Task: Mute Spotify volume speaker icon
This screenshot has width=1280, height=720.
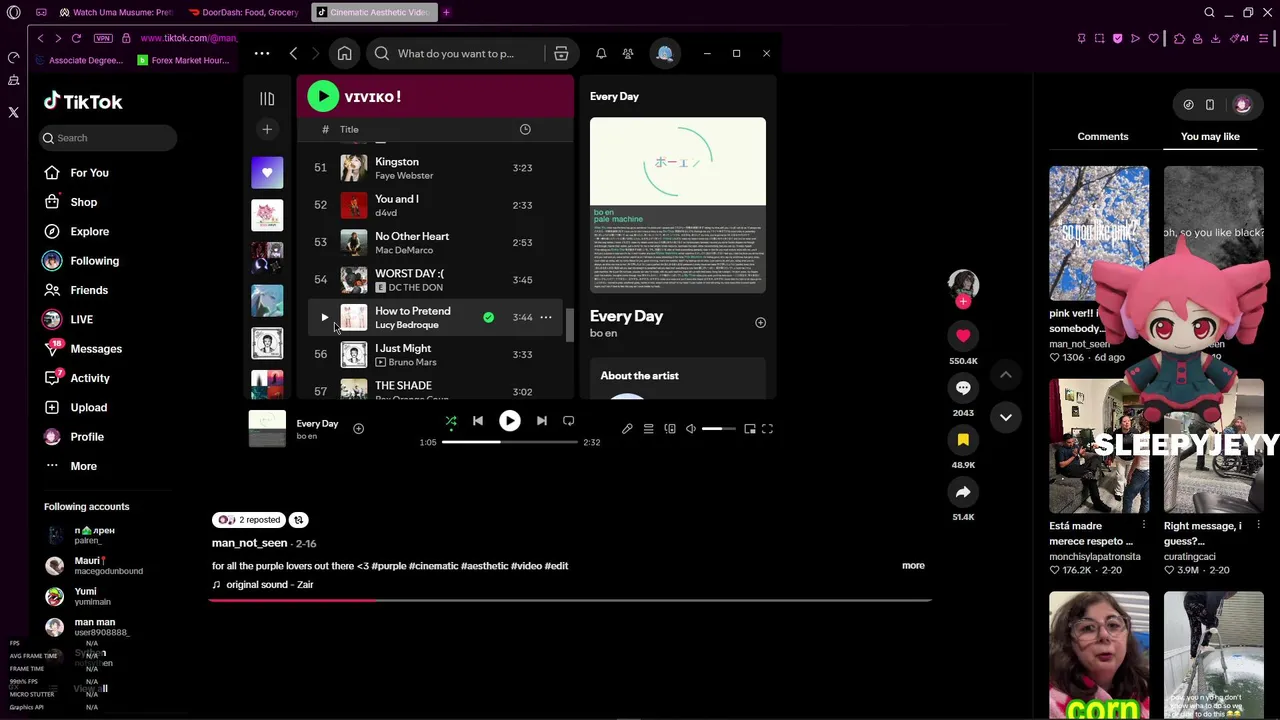Action: tap(691, 429)
